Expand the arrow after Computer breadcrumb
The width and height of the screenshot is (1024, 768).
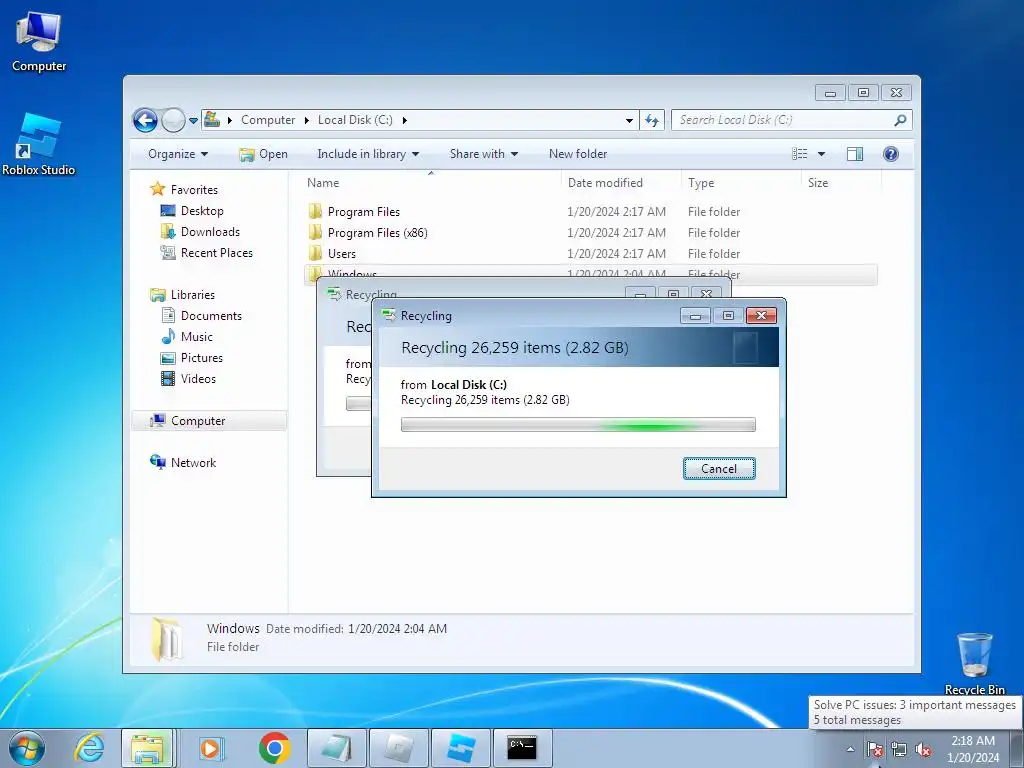(307, 120)
